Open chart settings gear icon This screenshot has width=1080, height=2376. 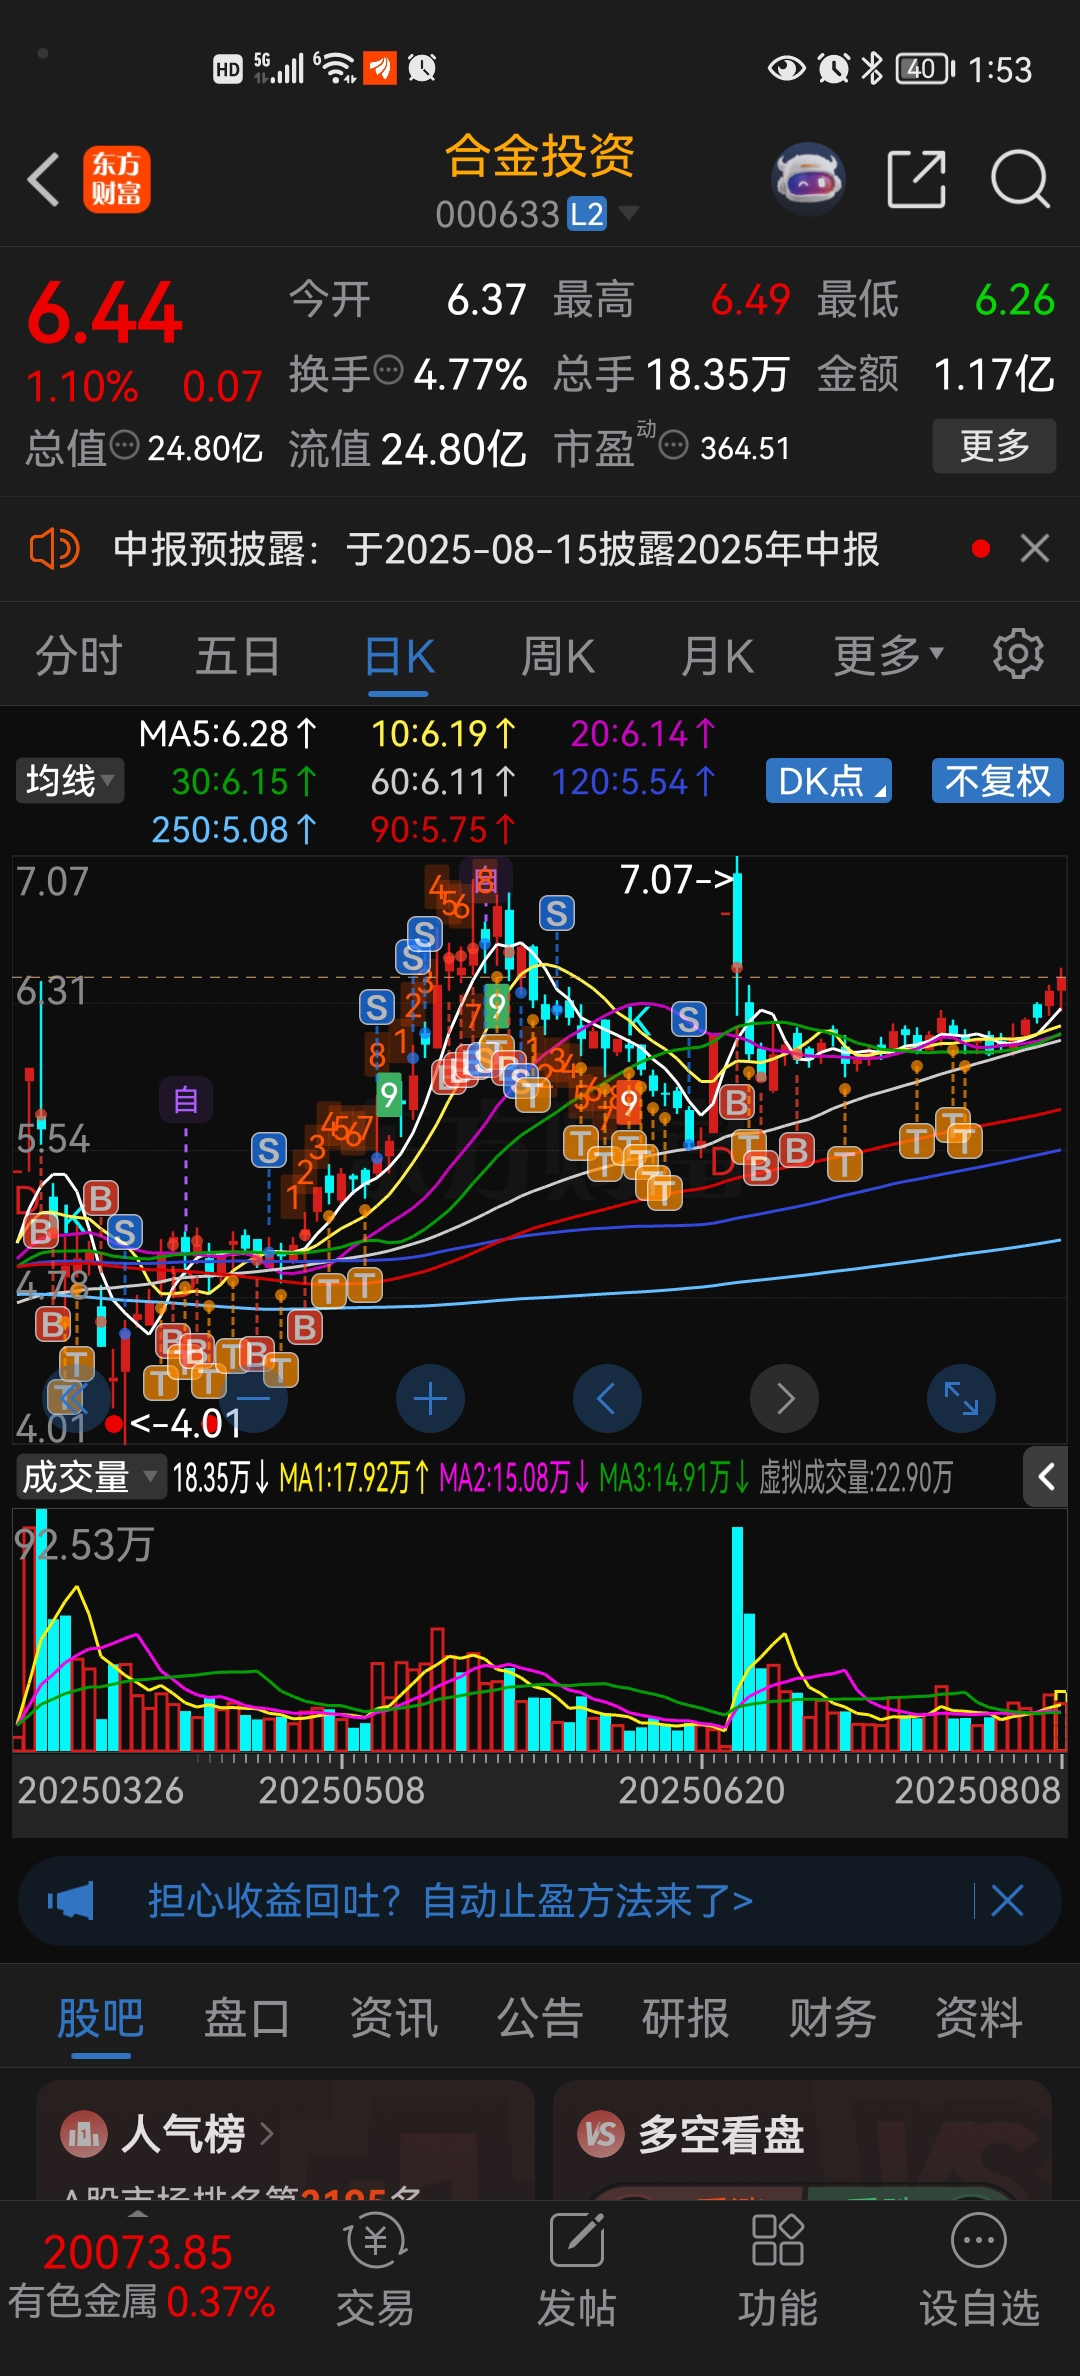click(x=1018, y=655)
